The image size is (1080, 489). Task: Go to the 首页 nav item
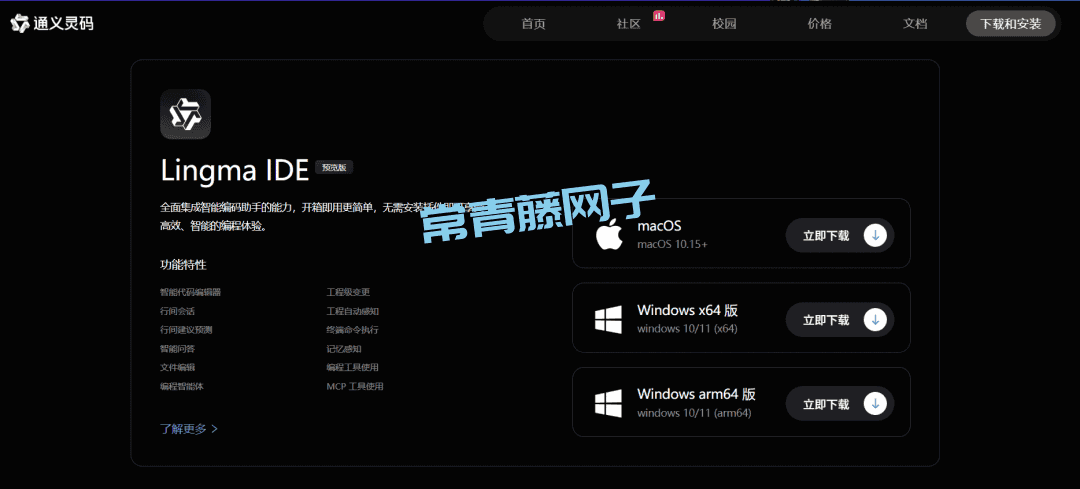pos(534,24)
